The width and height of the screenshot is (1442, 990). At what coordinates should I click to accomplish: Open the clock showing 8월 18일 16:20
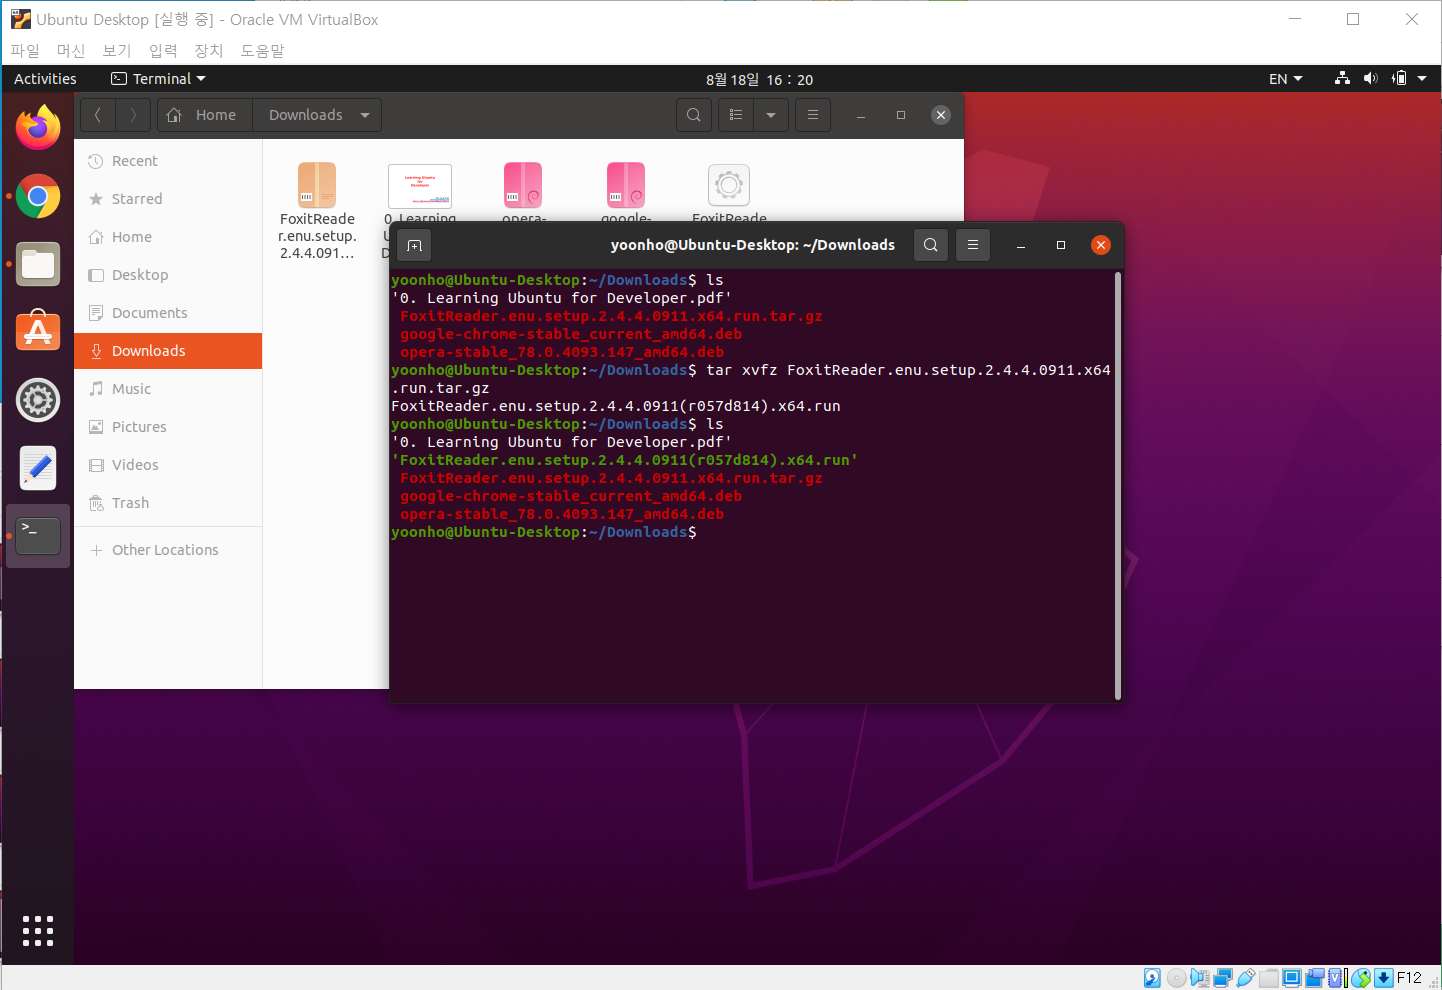click(759, 79)
